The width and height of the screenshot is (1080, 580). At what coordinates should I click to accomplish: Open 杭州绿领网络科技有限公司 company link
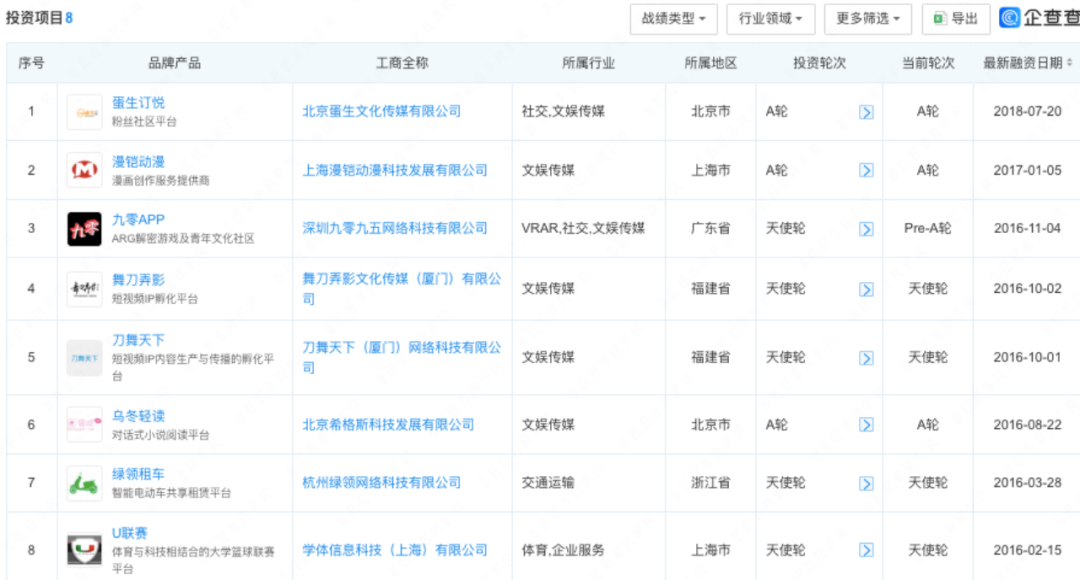click(382, 482)
